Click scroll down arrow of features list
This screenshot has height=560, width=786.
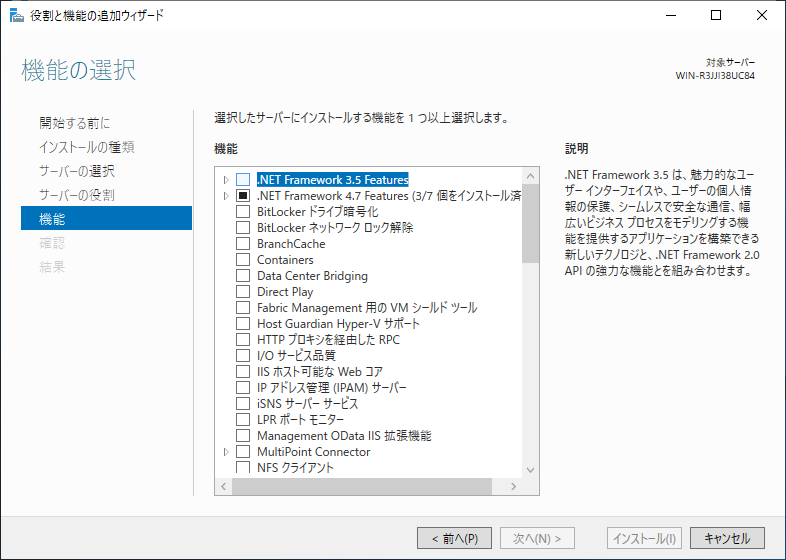coord(530,470)
